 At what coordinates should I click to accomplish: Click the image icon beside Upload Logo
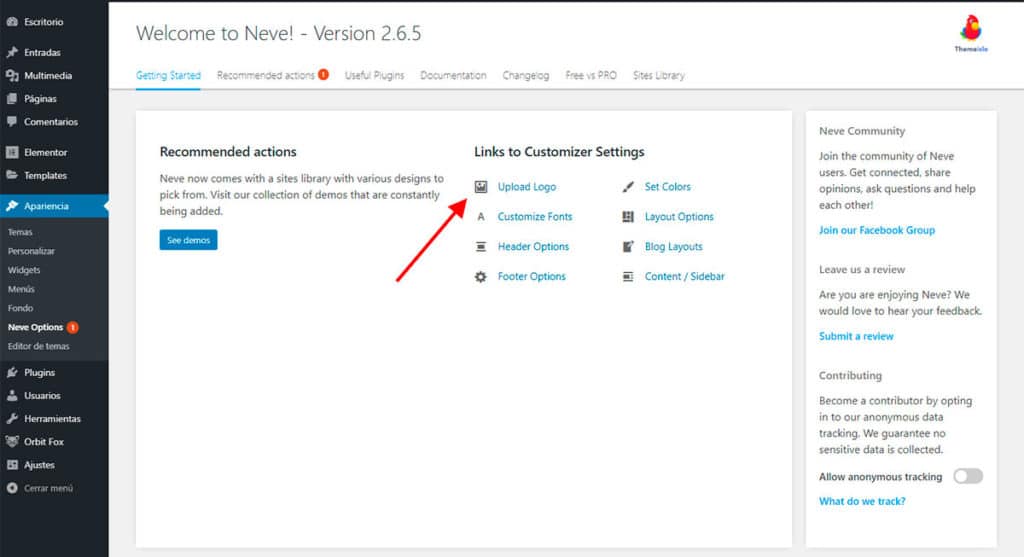click(481, 187)
